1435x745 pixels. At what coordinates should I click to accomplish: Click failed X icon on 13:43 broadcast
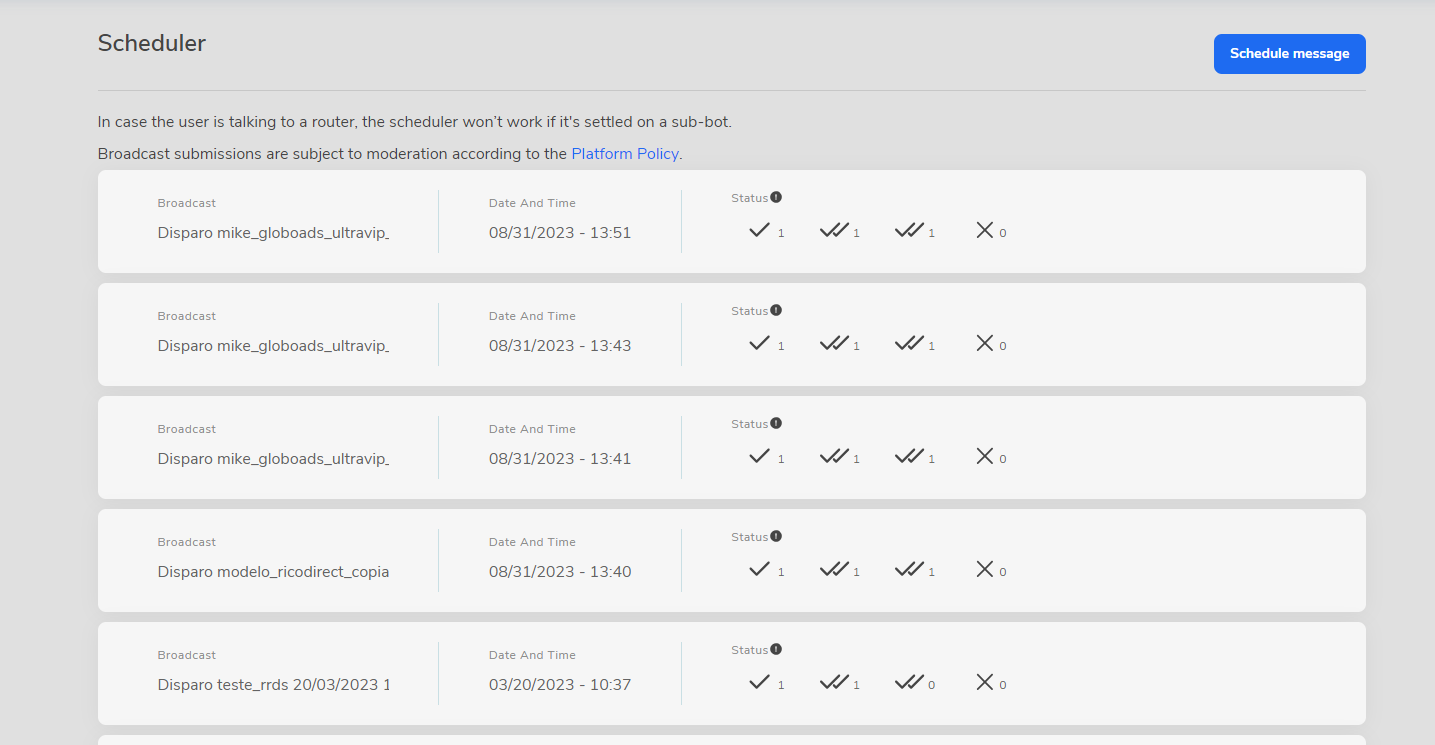pyautogui.click(x=984, y=344)
